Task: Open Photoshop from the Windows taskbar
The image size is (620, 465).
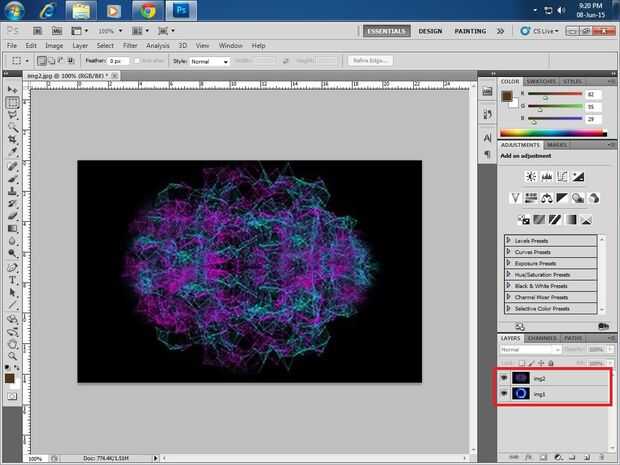Action: click(x=181, y=12)
